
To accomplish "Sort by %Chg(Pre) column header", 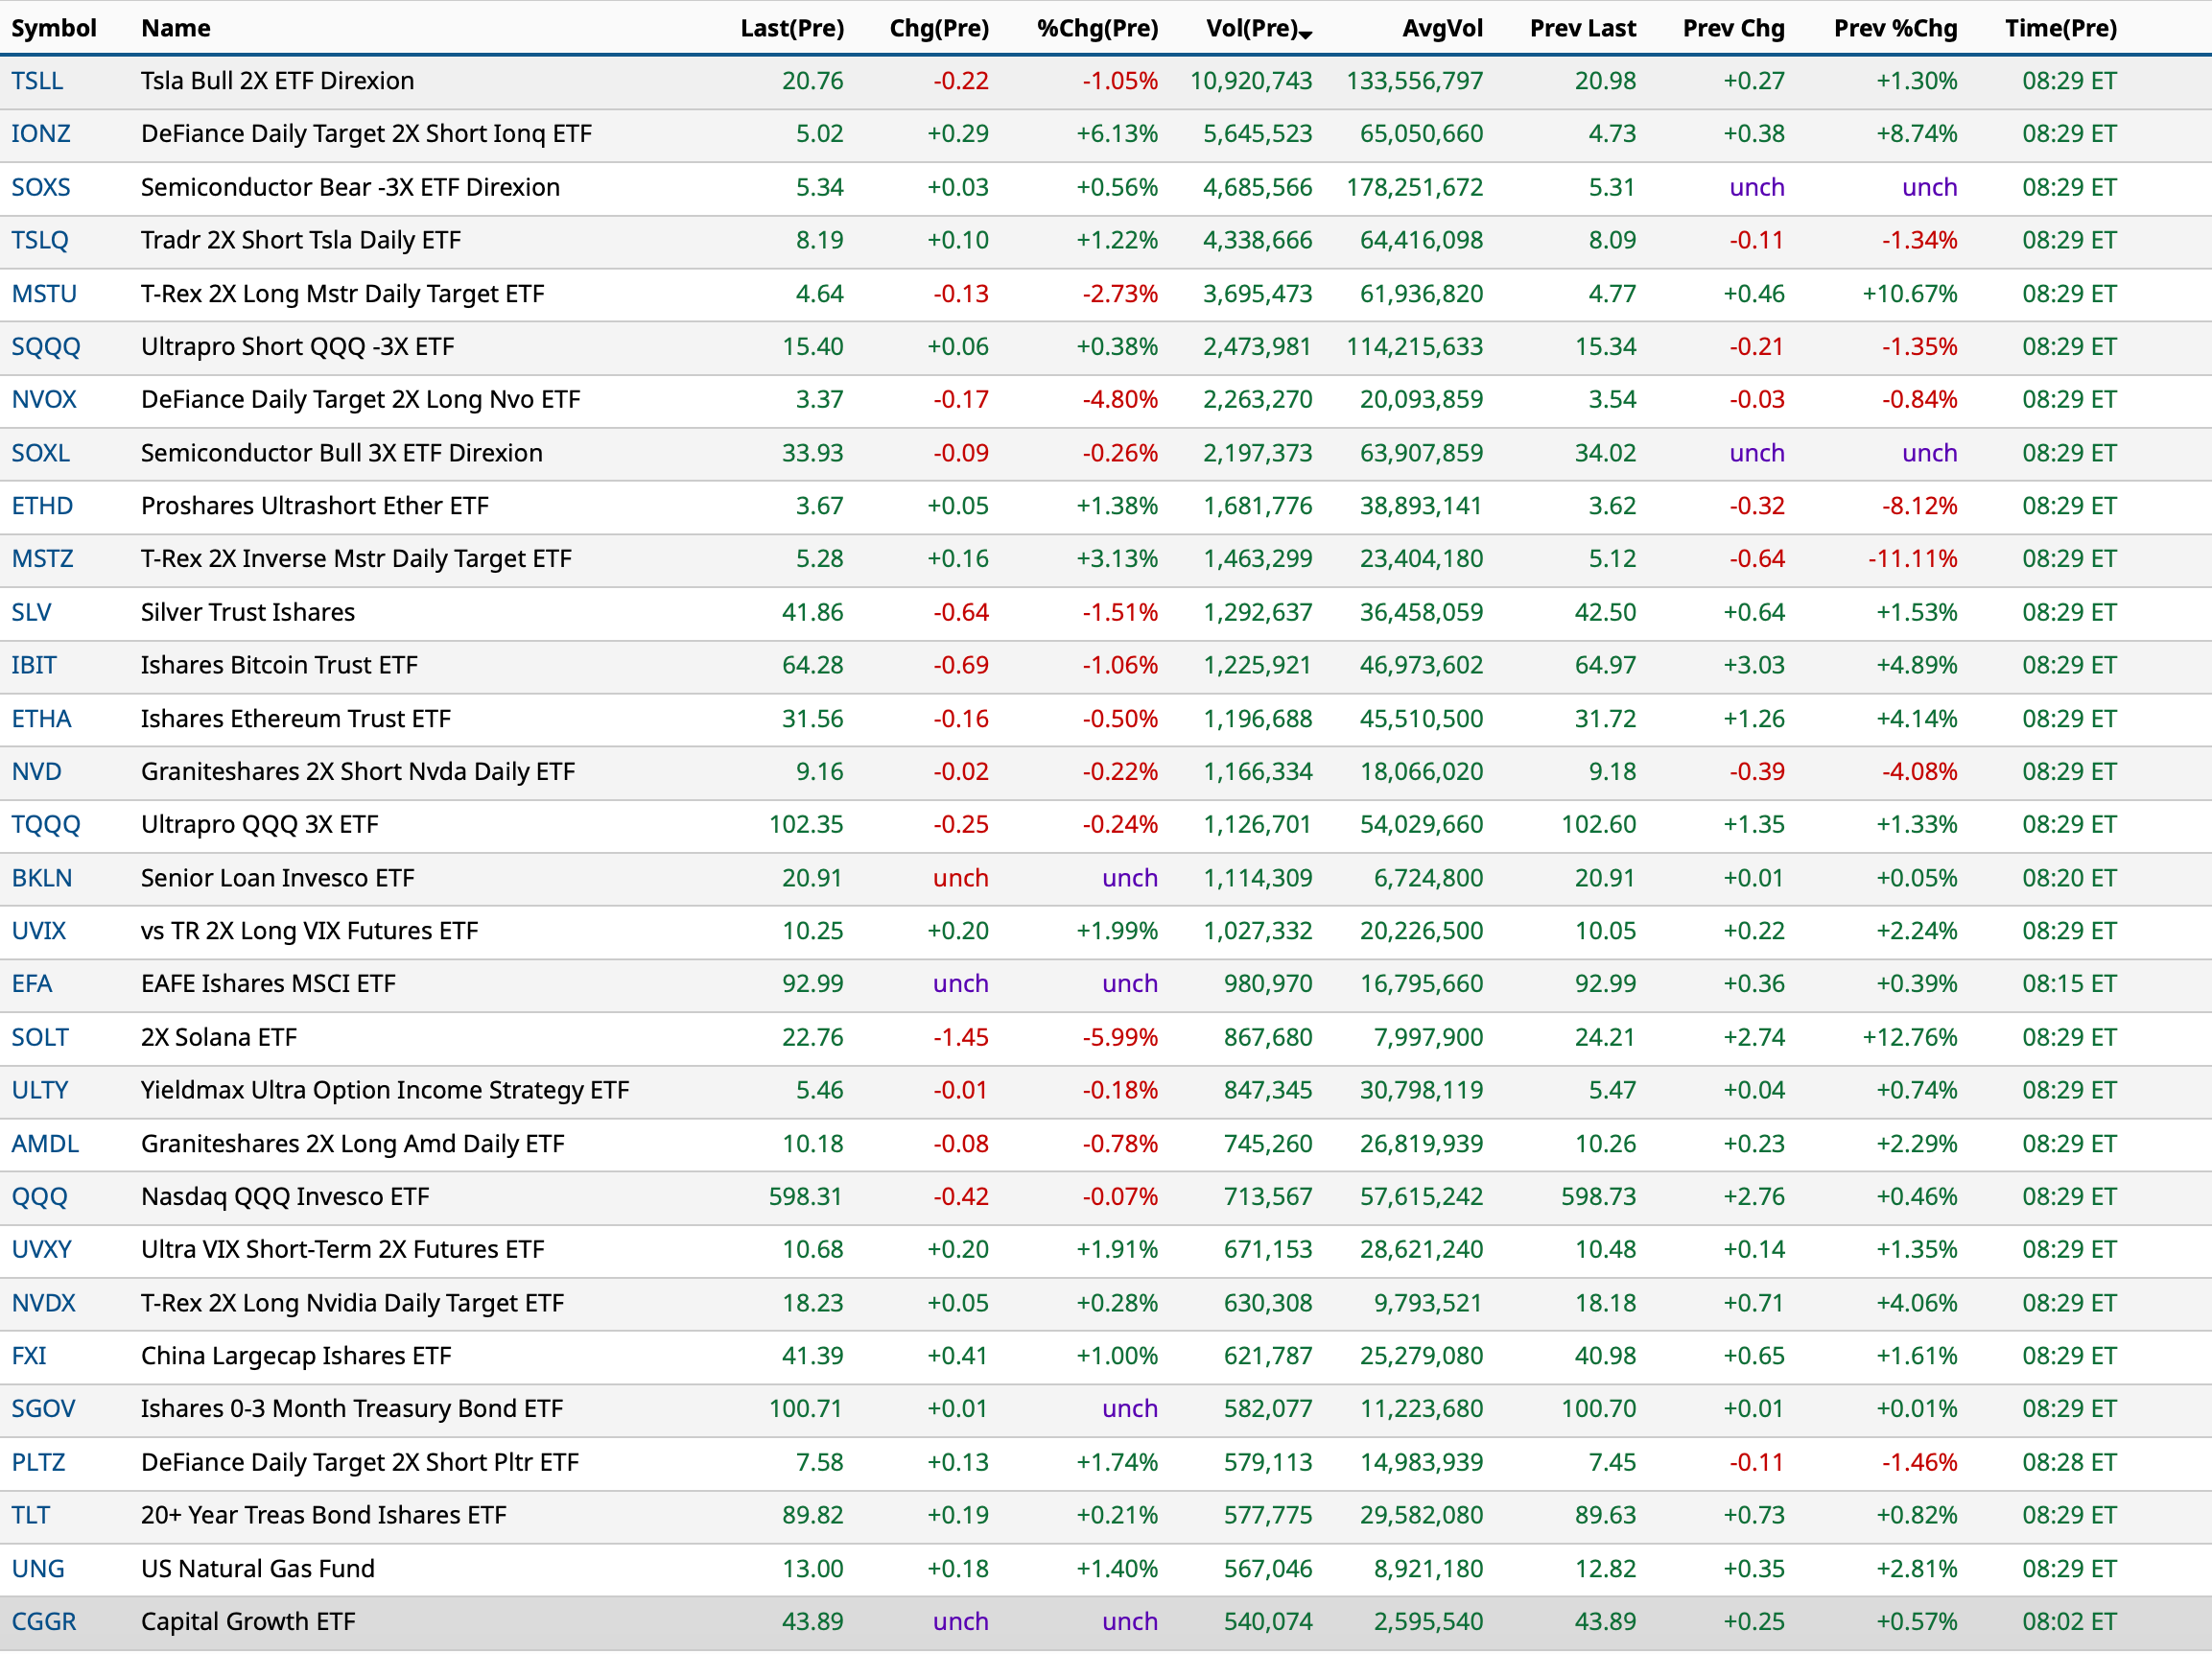I will click(1097, 28).
